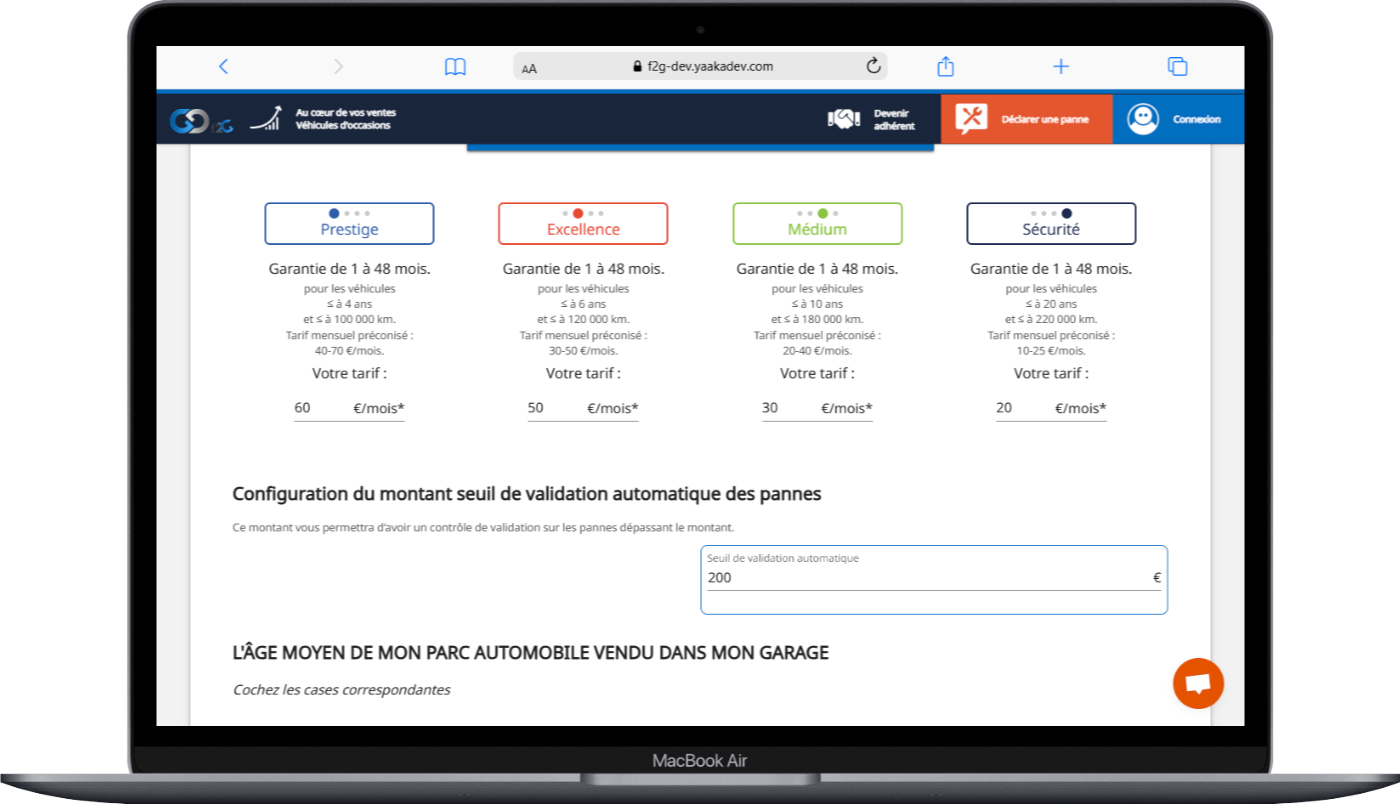Click the Déclarer une panne button
The height and width of the screenshot is (804, 1400).
(x=1026, y=120)
